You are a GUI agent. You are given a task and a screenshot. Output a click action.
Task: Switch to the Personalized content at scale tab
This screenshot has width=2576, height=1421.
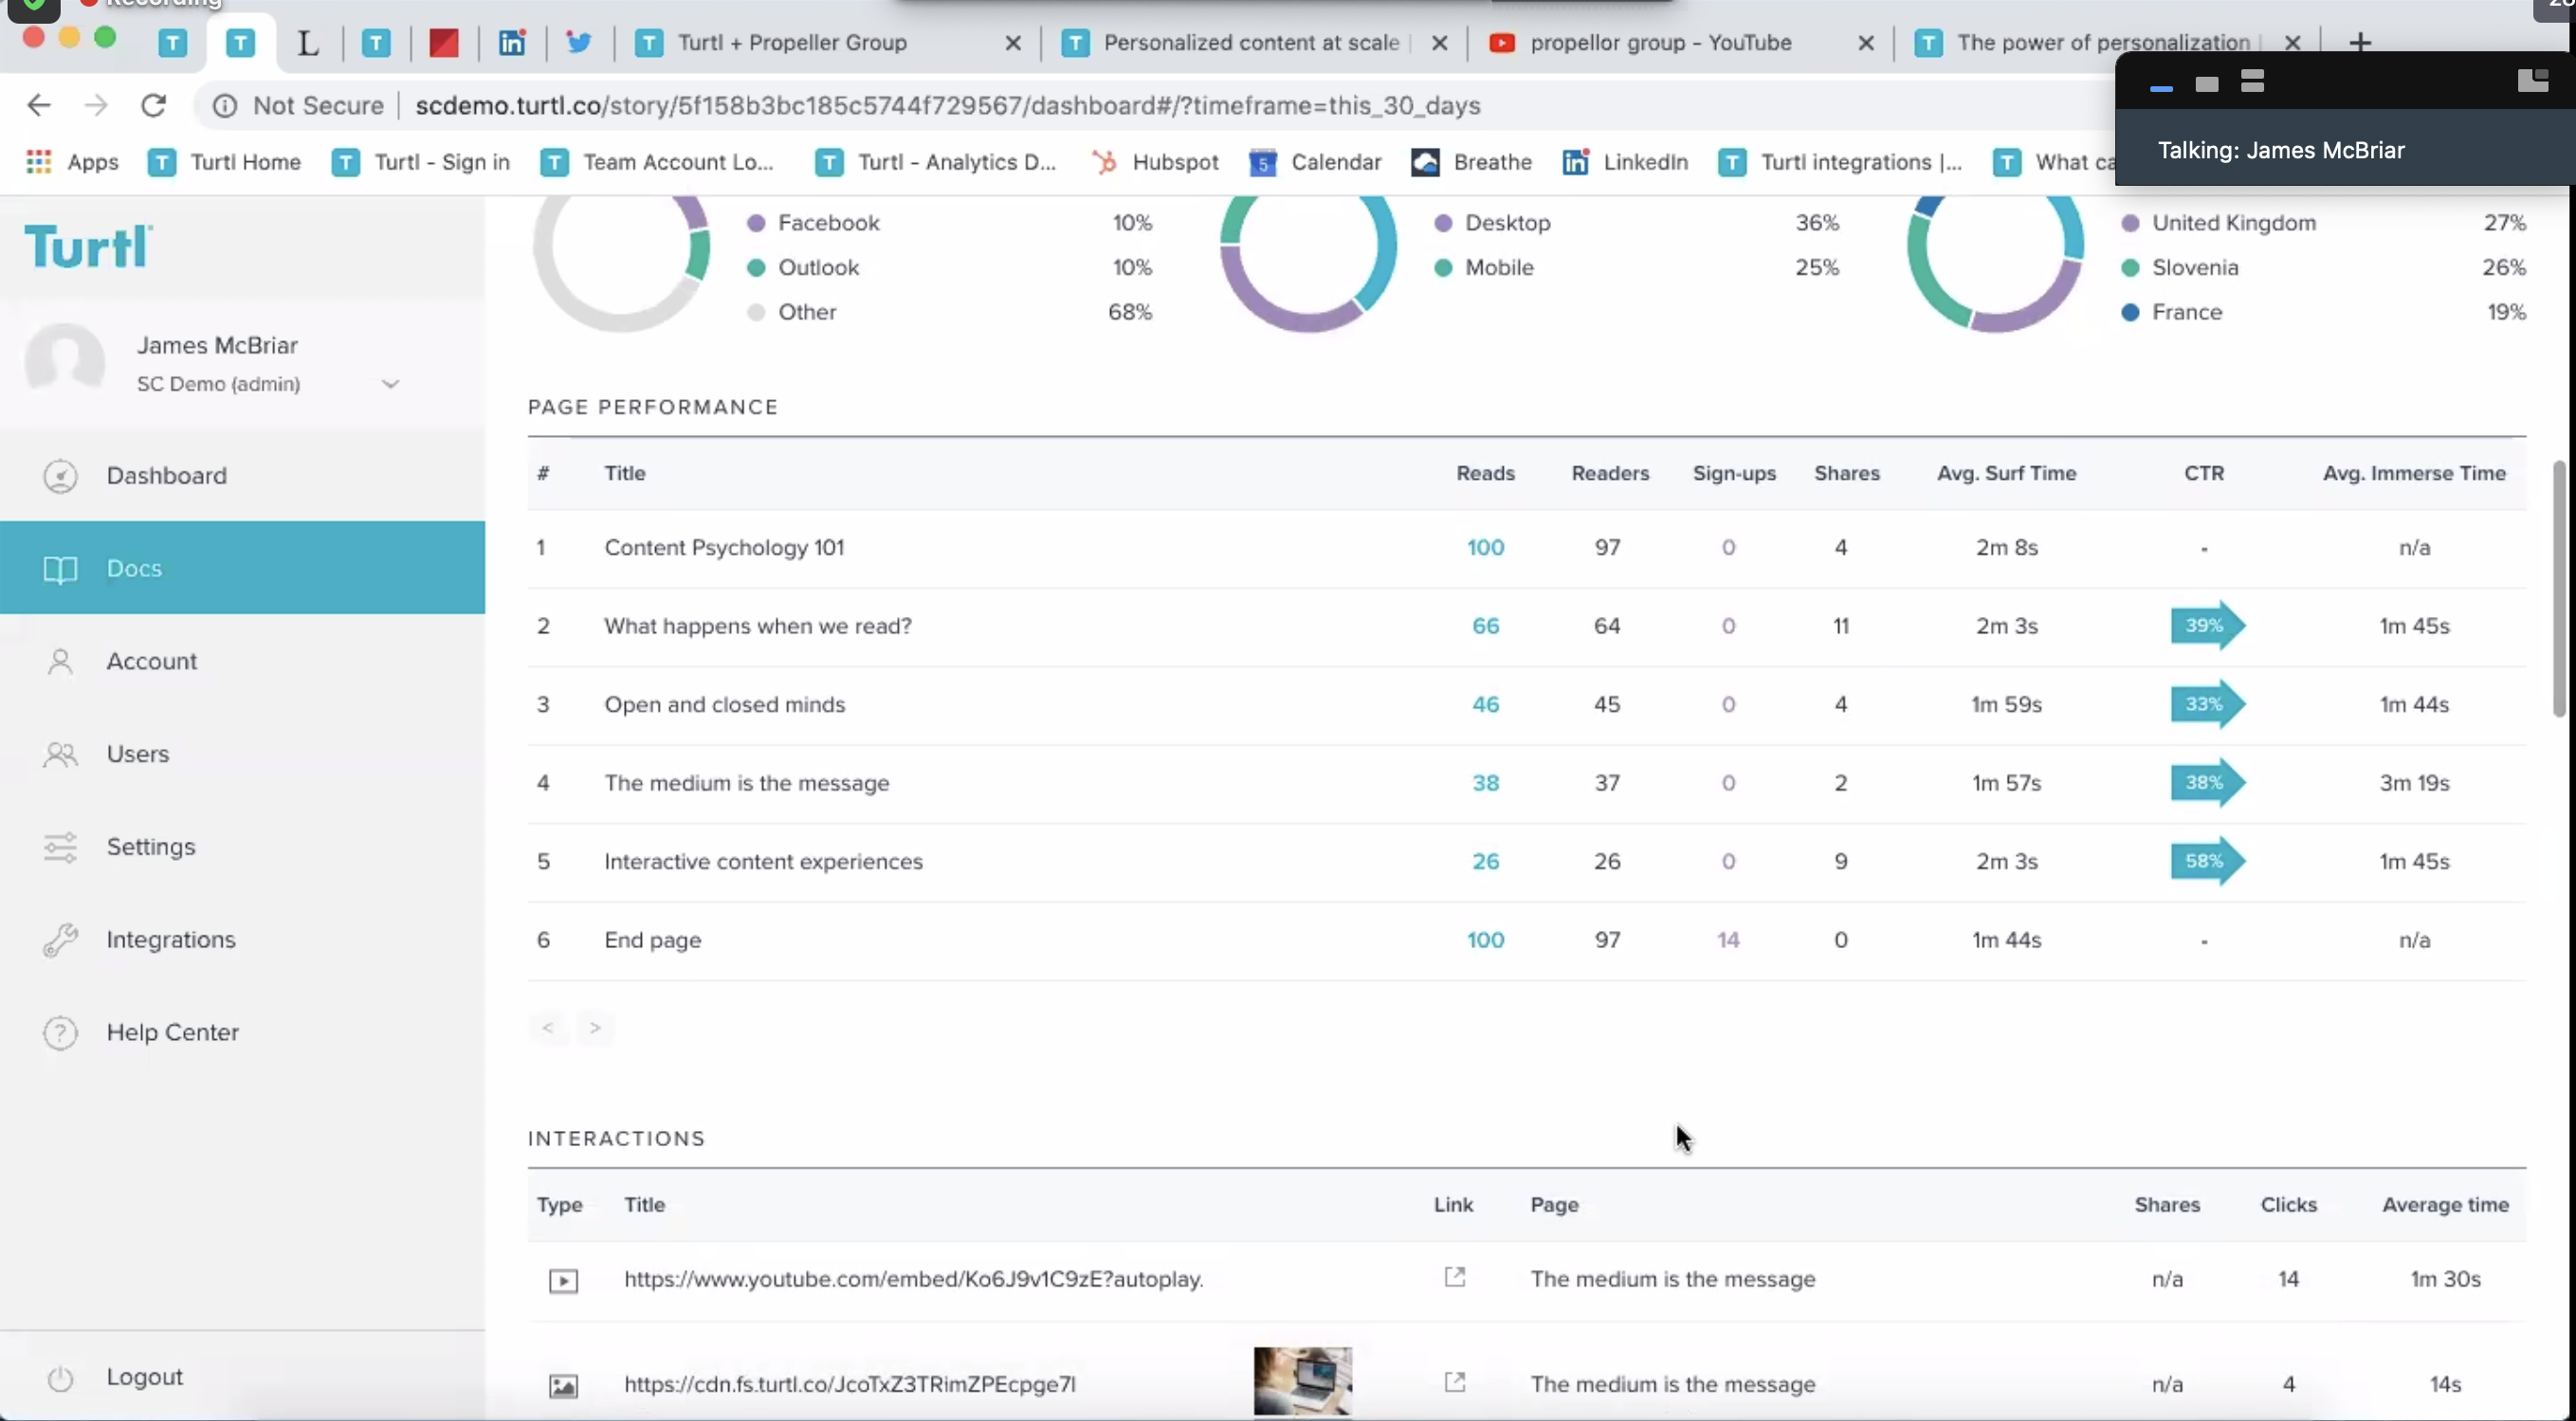[1249, 43]
